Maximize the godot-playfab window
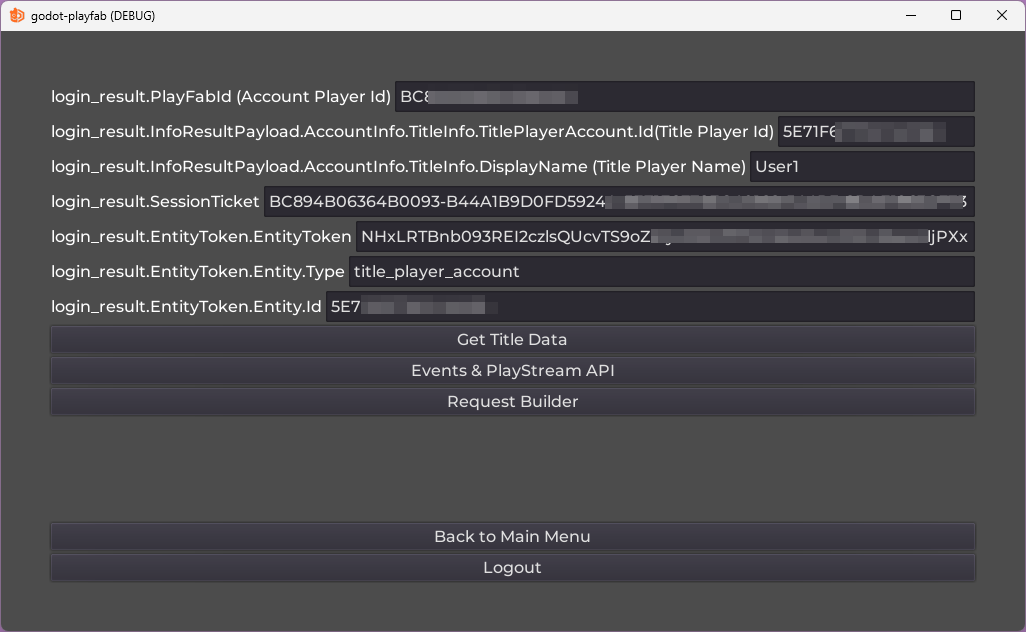The image size is (1026, 632). 956,15
